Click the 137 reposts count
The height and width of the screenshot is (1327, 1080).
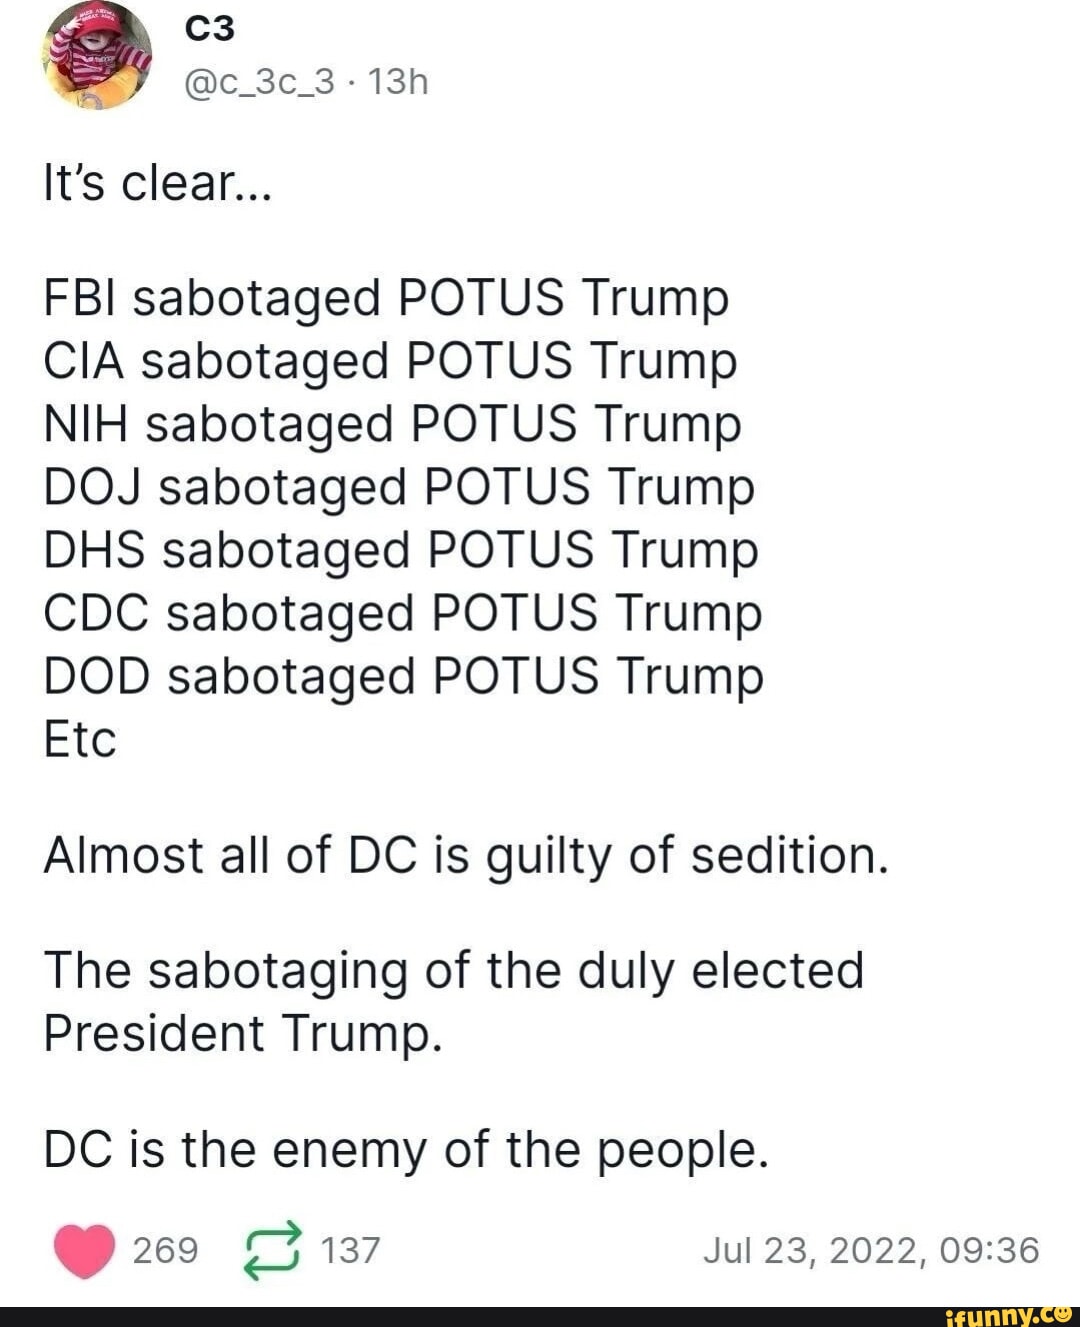coord(350,1250)
